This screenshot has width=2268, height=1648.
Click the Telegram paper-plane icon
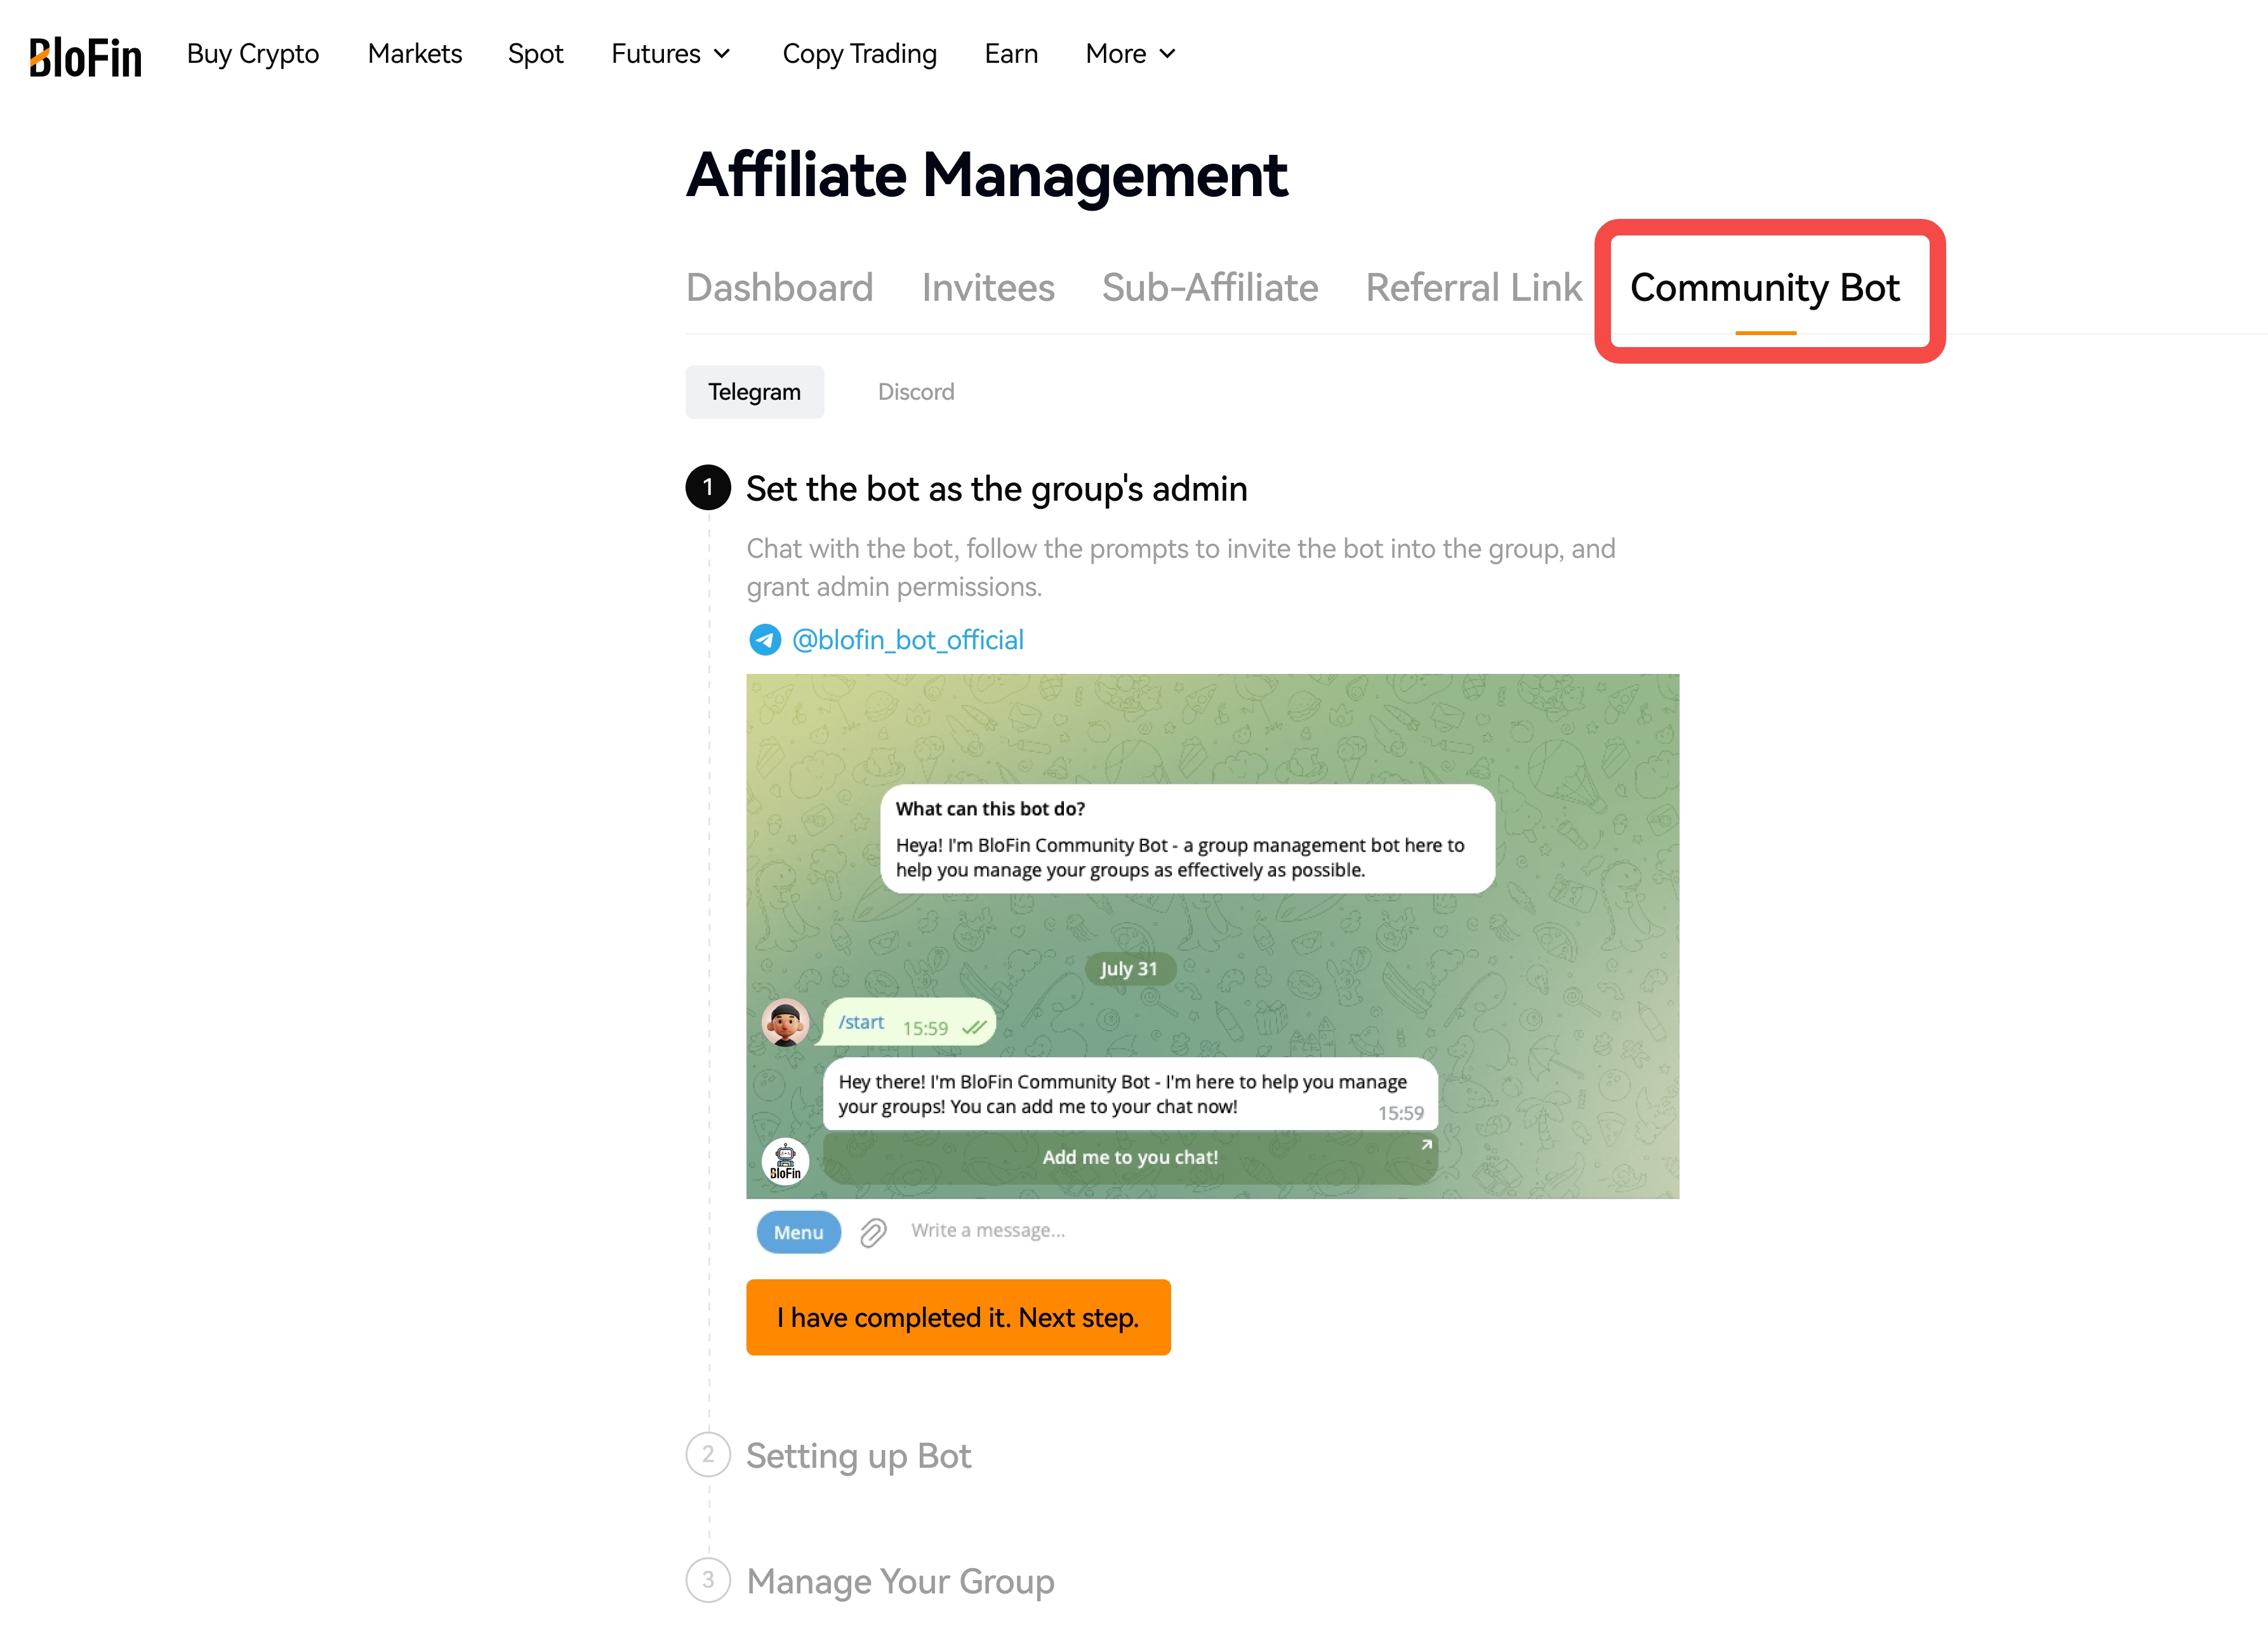point(765,640)
